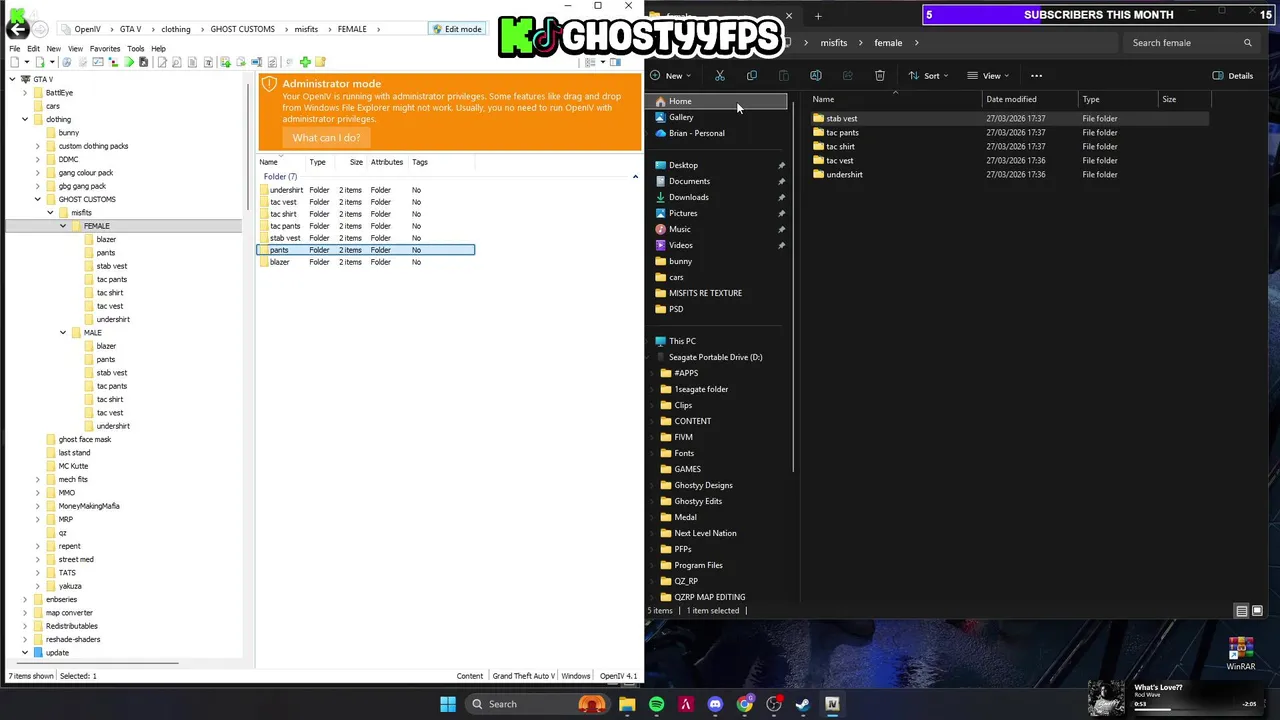Viewport: 1280px width, 720px height.
Task: Open the View menu in OpenIV menu bar
Action: (x=75, y=48)
